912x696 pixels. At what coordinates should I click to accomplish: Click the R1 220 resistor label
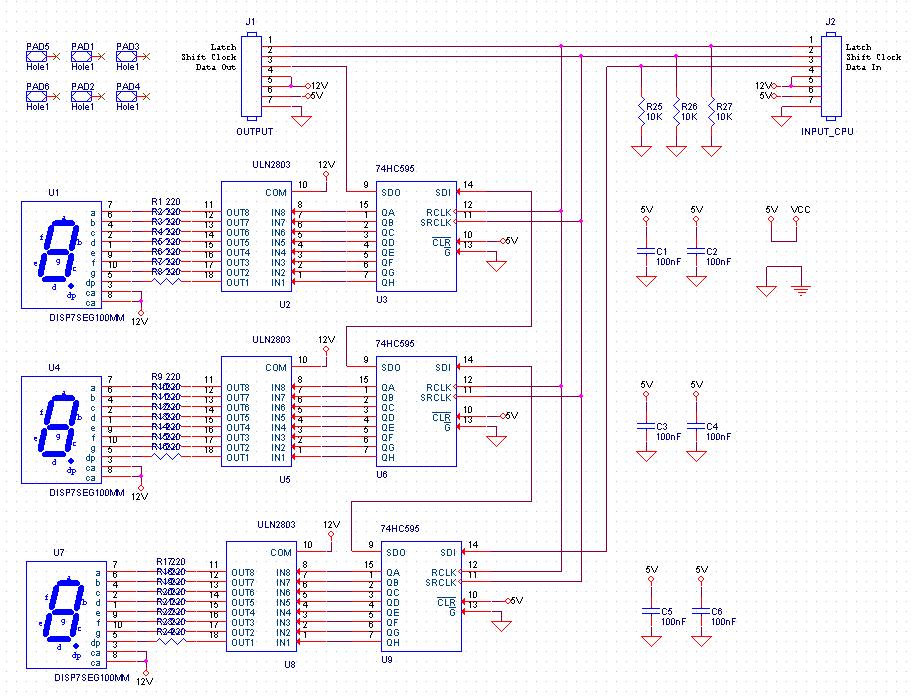click(x=166, y=202)
